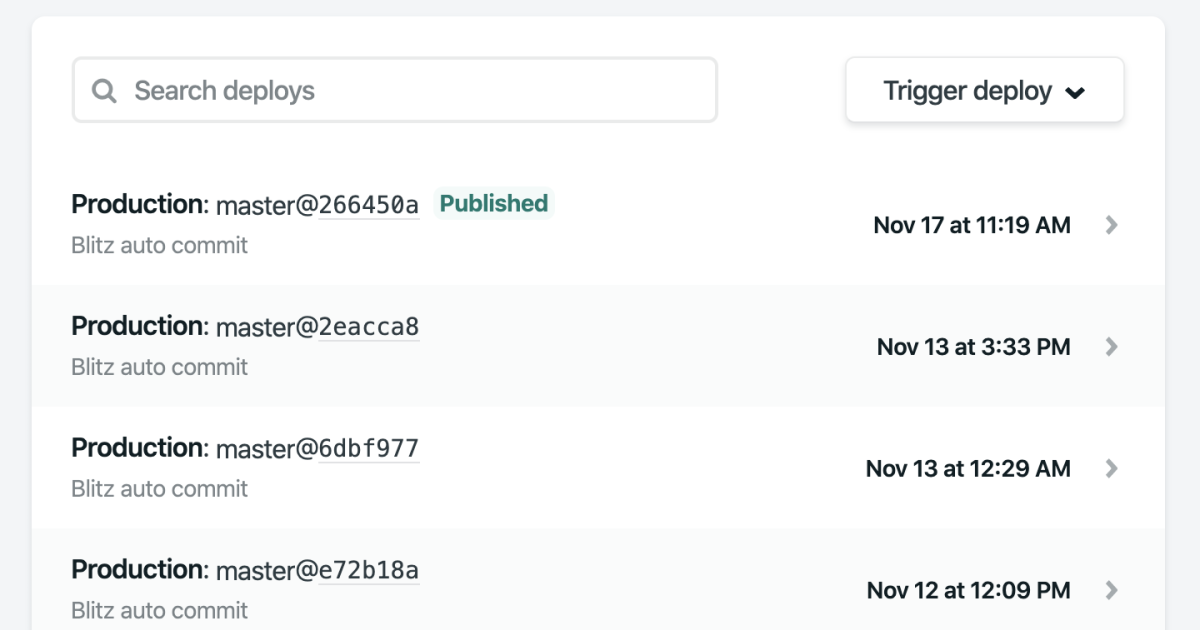The height and width of the screenshot is (630, 1200).
Task: Click the Published status badge
Action: click(x=494, y=204)
